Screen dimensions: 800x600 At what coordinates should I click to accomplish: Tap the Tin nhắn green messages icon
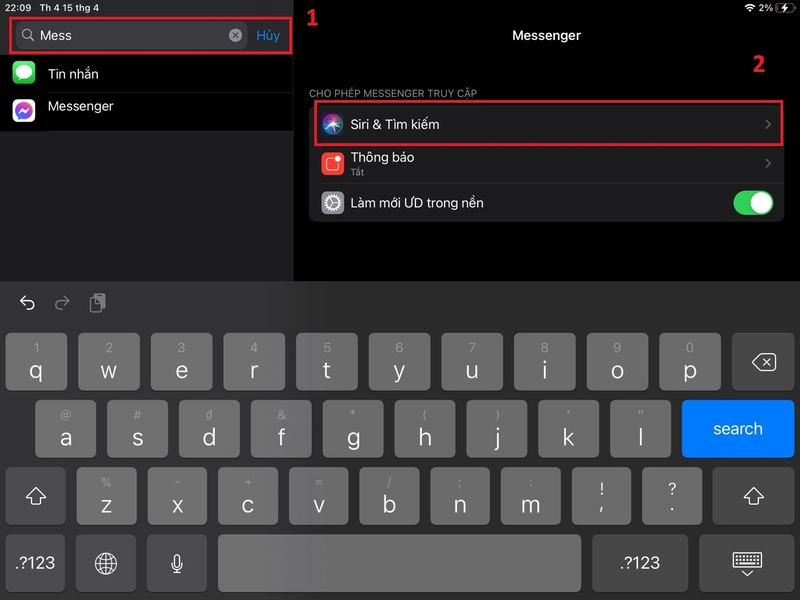pyautogui.click(x=24, y=72)
